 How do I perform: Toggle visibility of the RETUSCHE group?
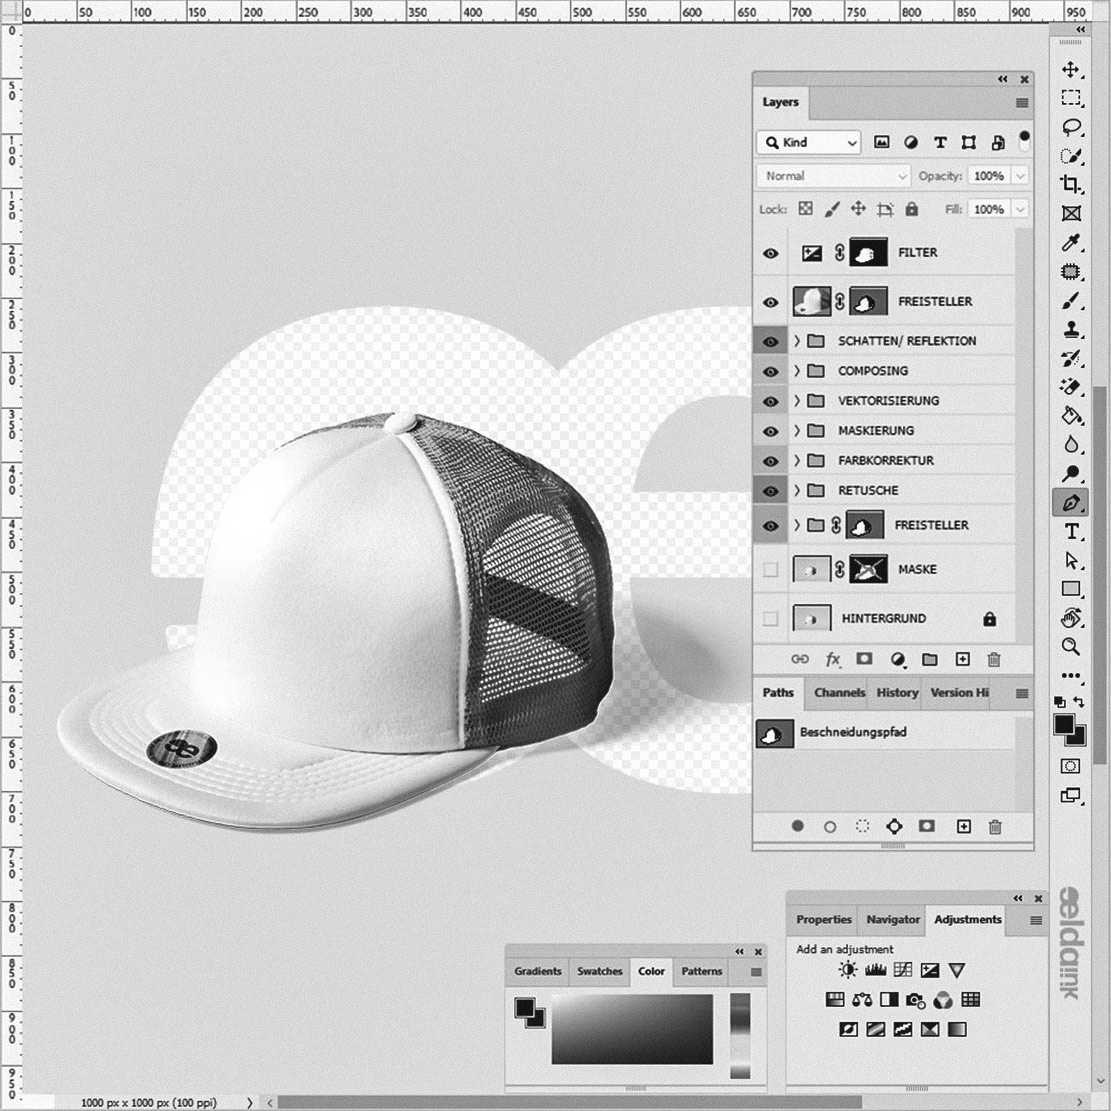(x=770, y=490)
